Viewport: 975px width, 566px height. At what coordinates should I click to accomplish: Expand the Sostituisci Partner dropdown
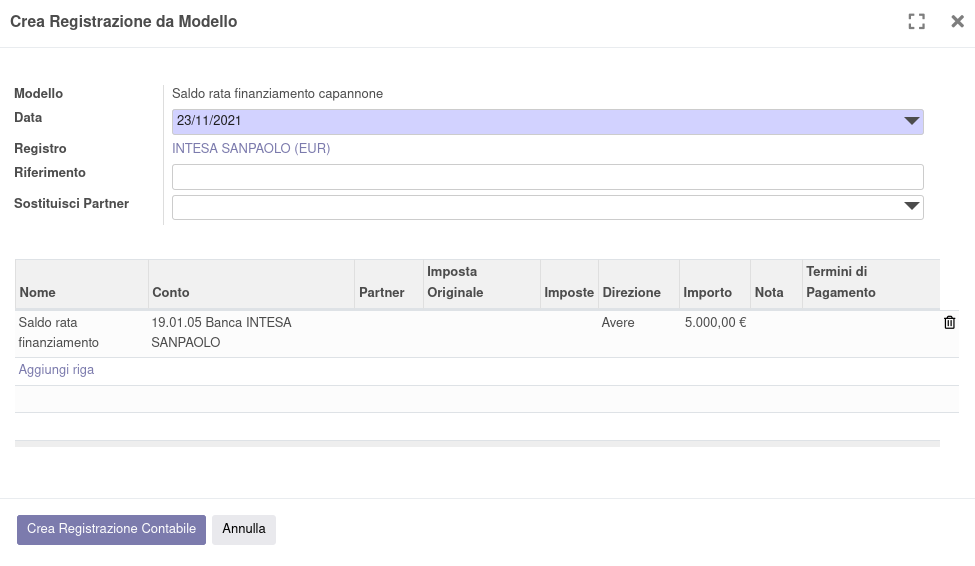pyautogui.click(x=911, y=207)
